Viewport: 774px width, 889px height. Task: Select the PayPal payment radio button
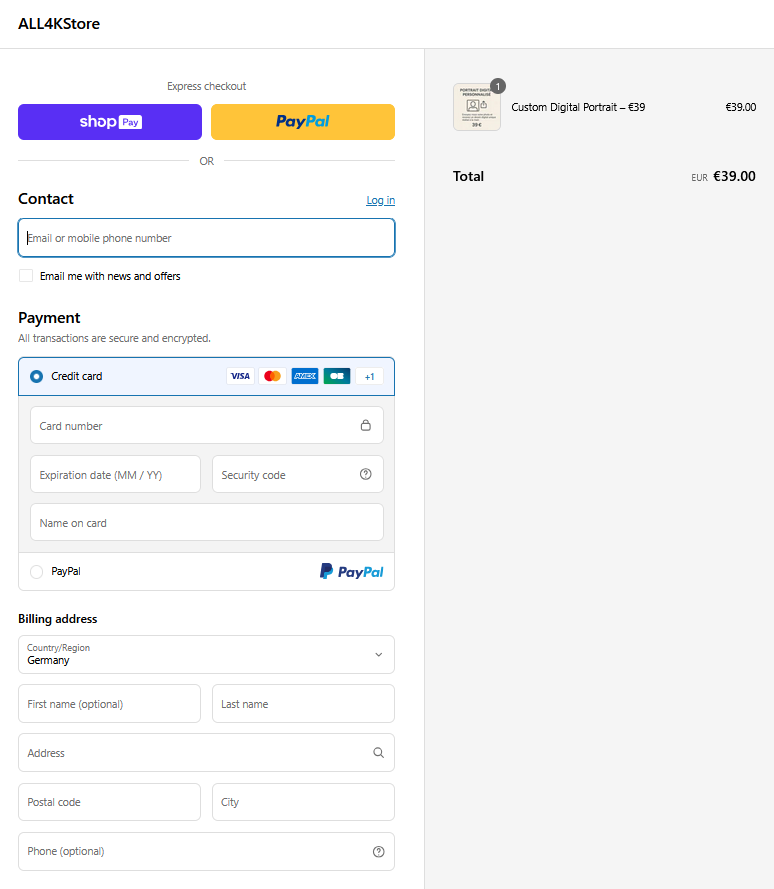click(x=37, y=572)
